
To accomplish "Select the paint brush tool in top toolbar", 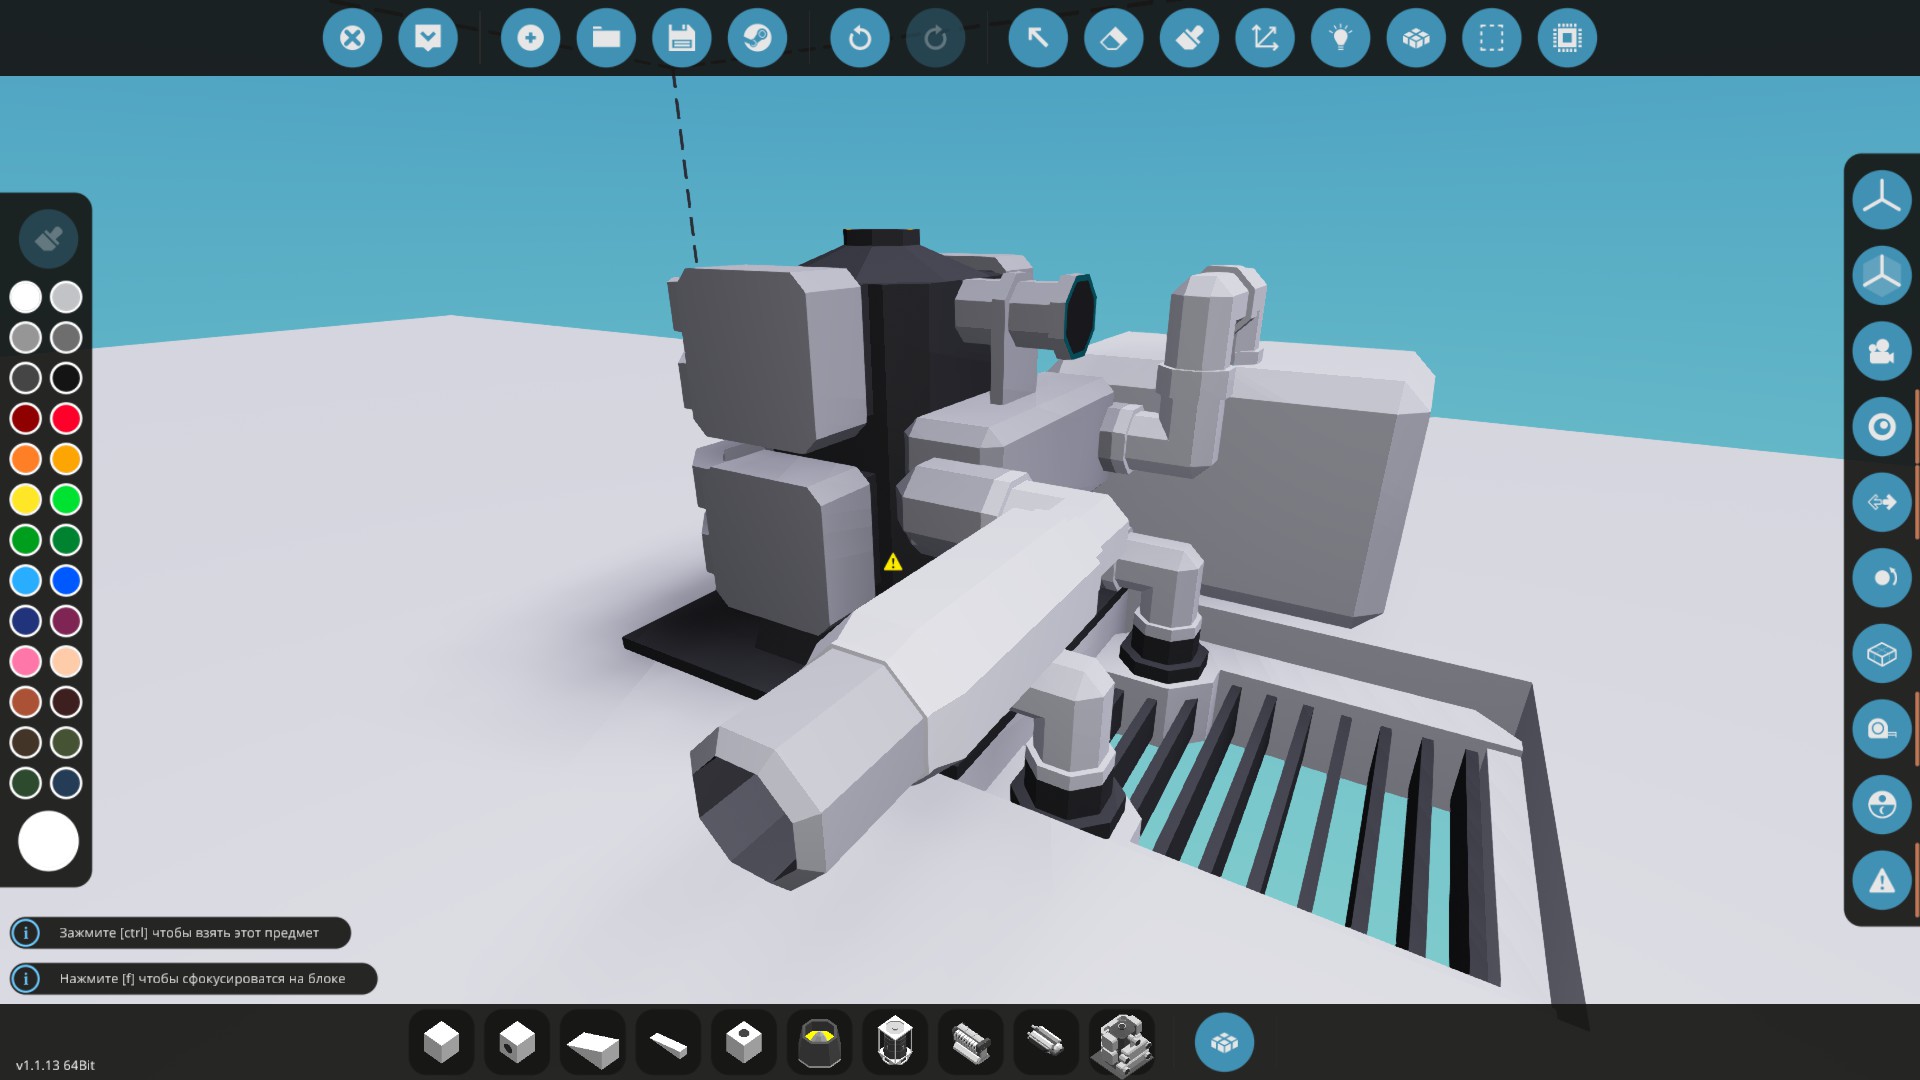I will pyautogui.click(x=1189, y=38).
